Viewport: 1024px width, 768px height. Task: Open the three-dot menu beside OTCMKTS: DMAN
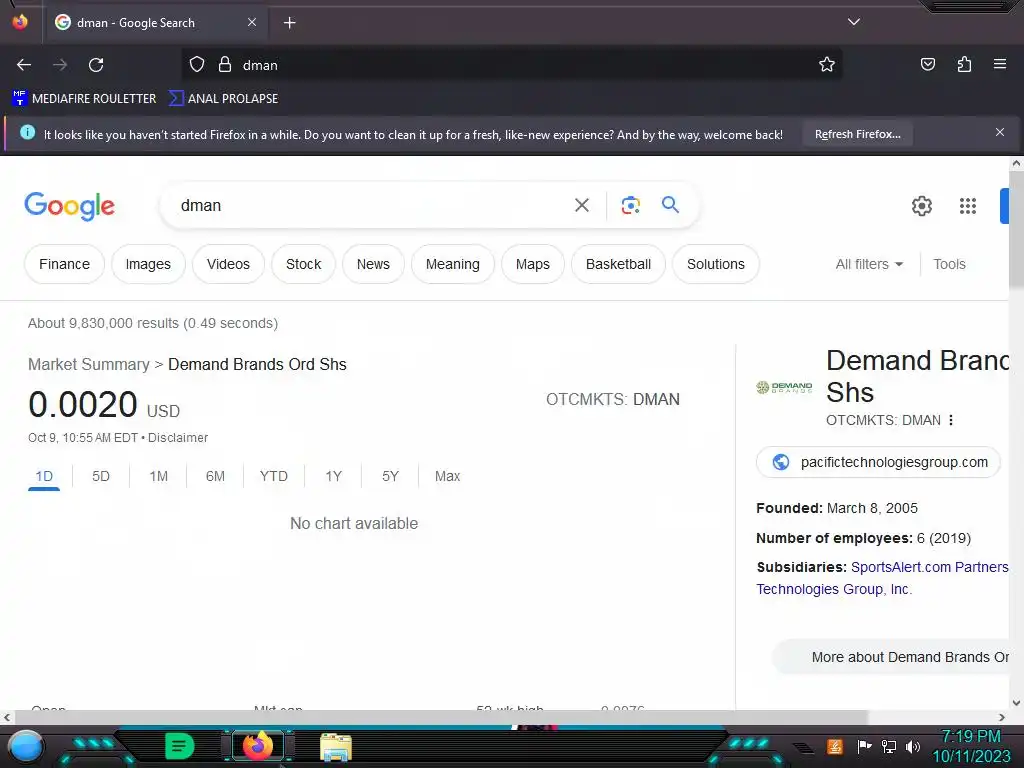(951, 420)
